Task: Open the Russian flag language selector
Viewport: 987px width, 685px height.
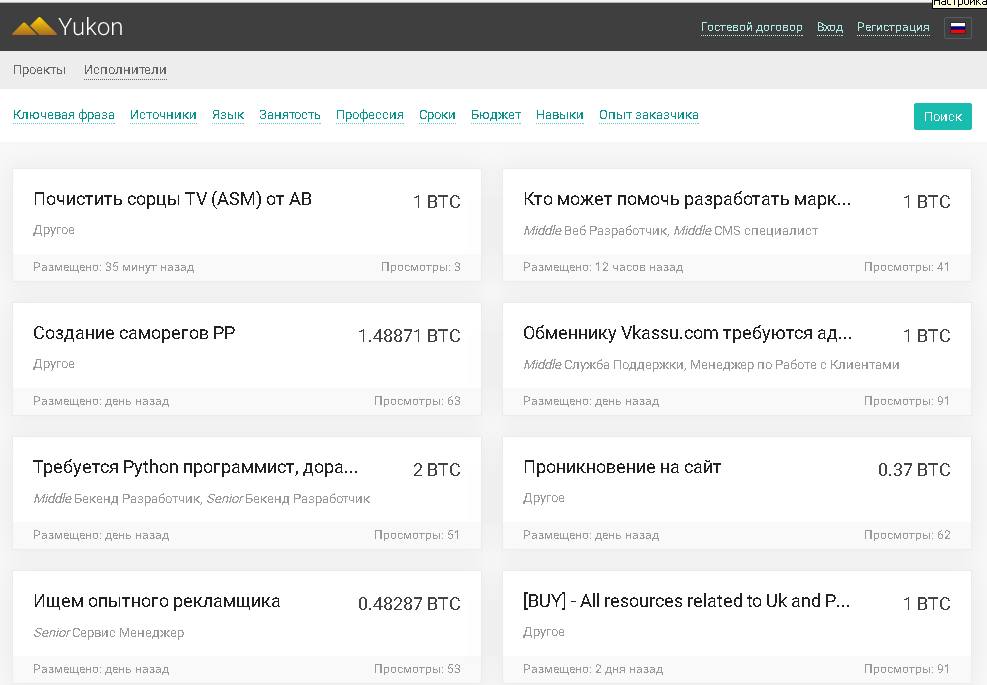Action: [x=957, y=28]
